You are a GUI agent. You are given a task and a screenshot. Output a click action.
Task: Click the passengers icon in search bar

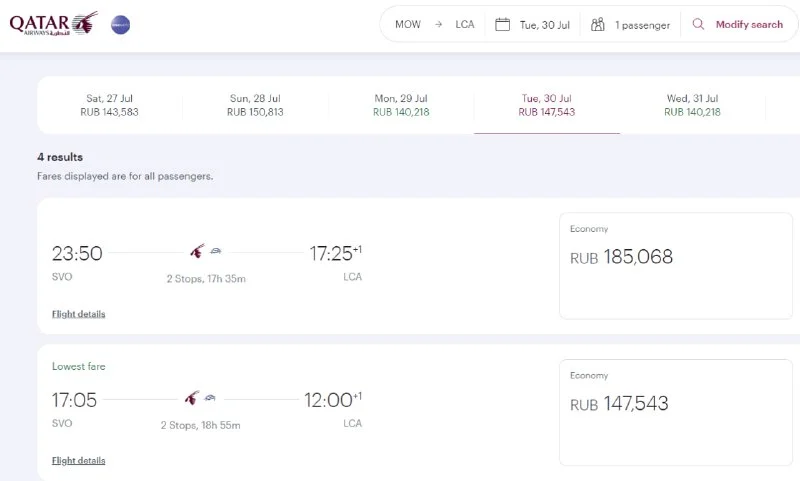tap(598, 24)
